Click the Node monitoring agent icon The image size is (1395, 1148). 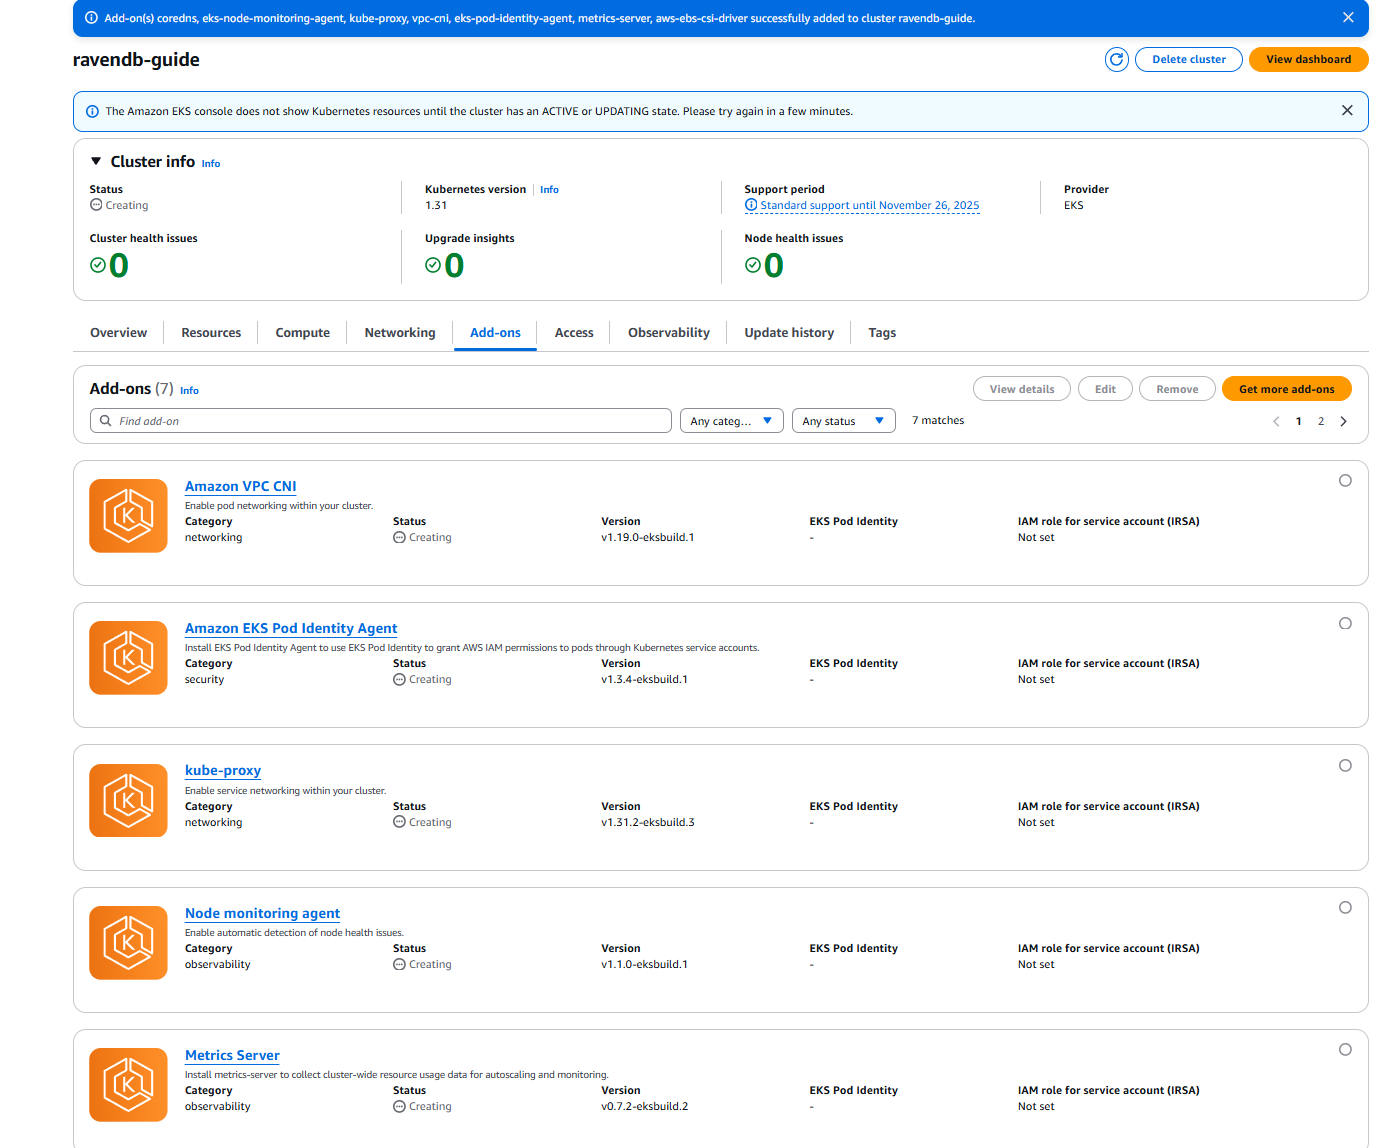coord(128,943)
